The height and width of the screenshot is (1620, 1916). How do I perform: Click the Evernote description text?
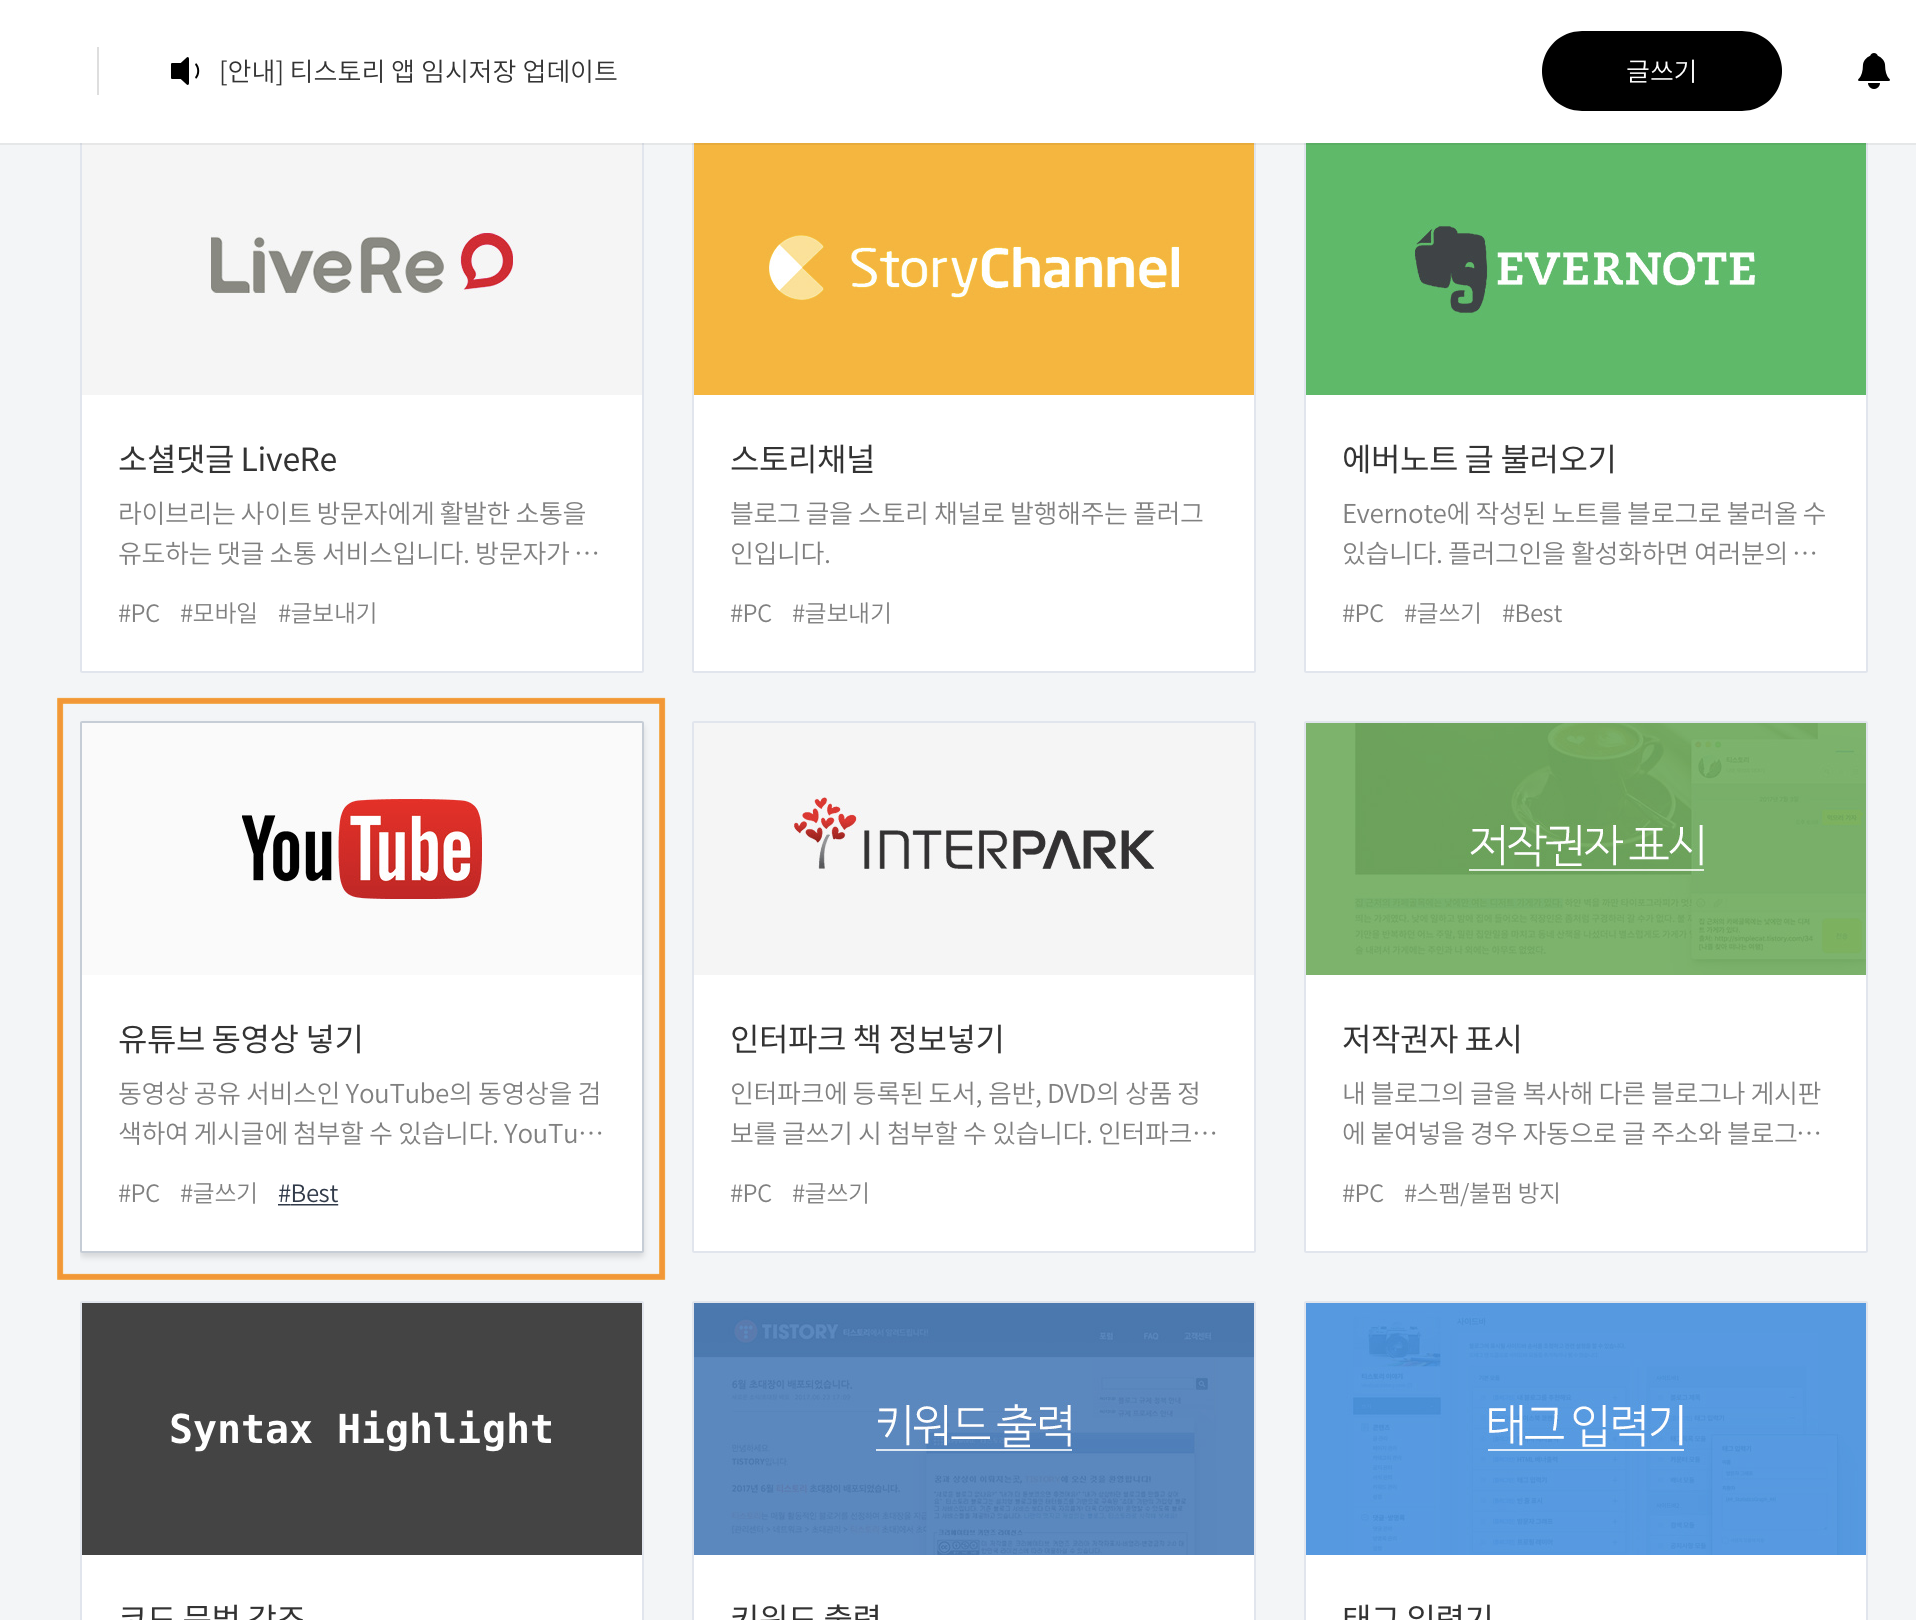pyautogui.click(x=1584, y=533)
